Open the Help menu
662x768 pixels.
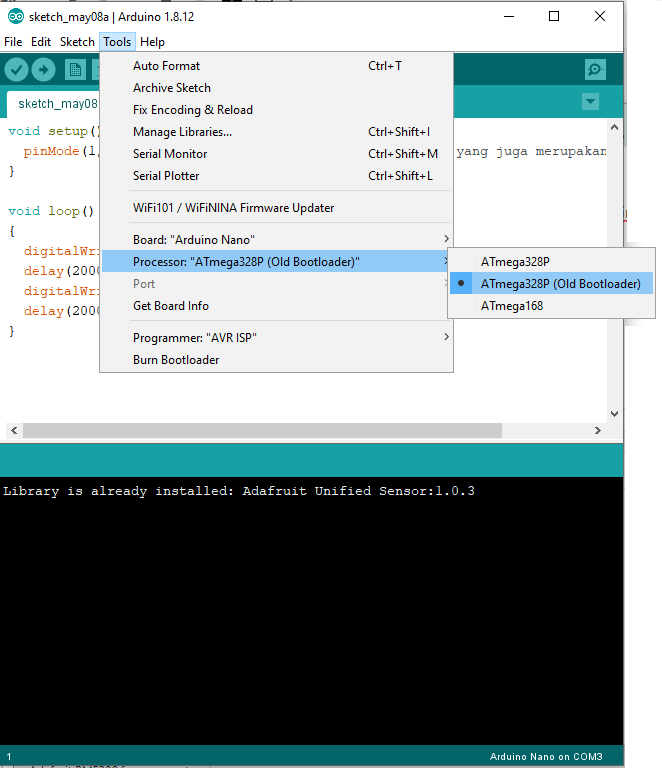[152, 42]
